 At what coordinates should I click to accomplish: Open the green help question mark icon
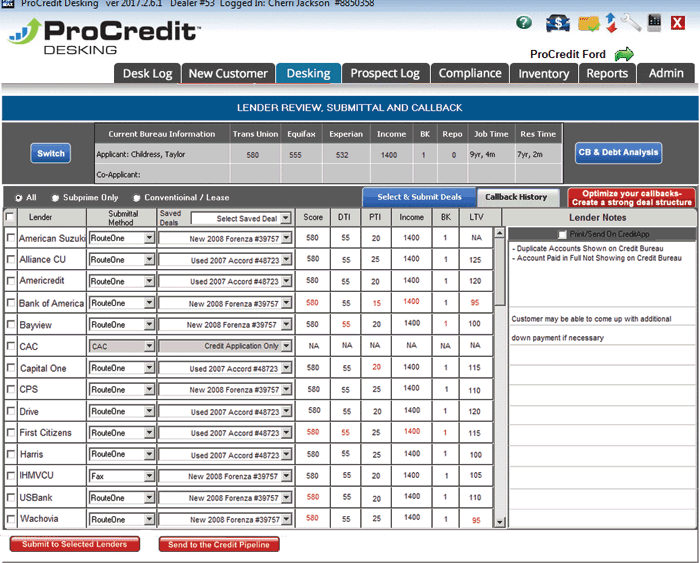524,23
